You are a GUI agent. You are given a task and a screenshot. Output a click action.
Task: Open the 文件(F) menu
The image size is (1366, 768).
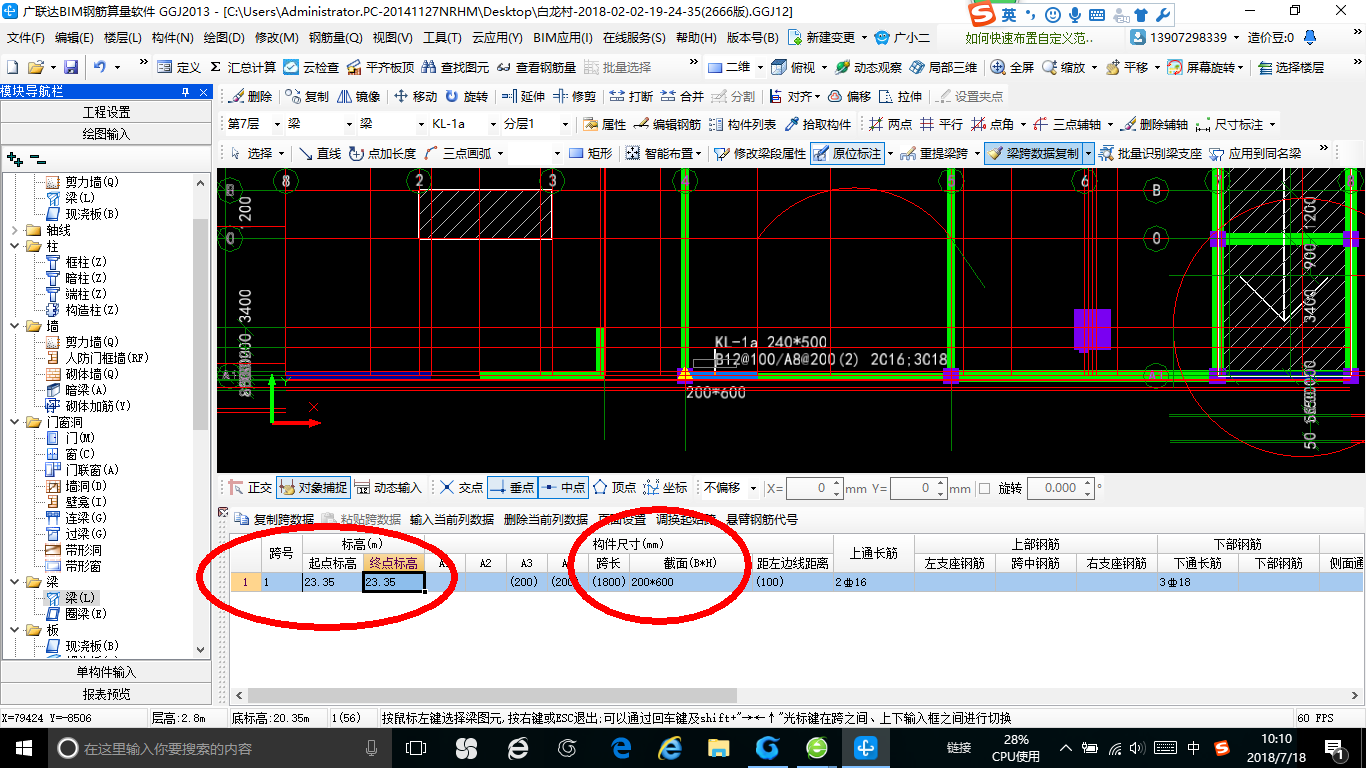point(25,37)
